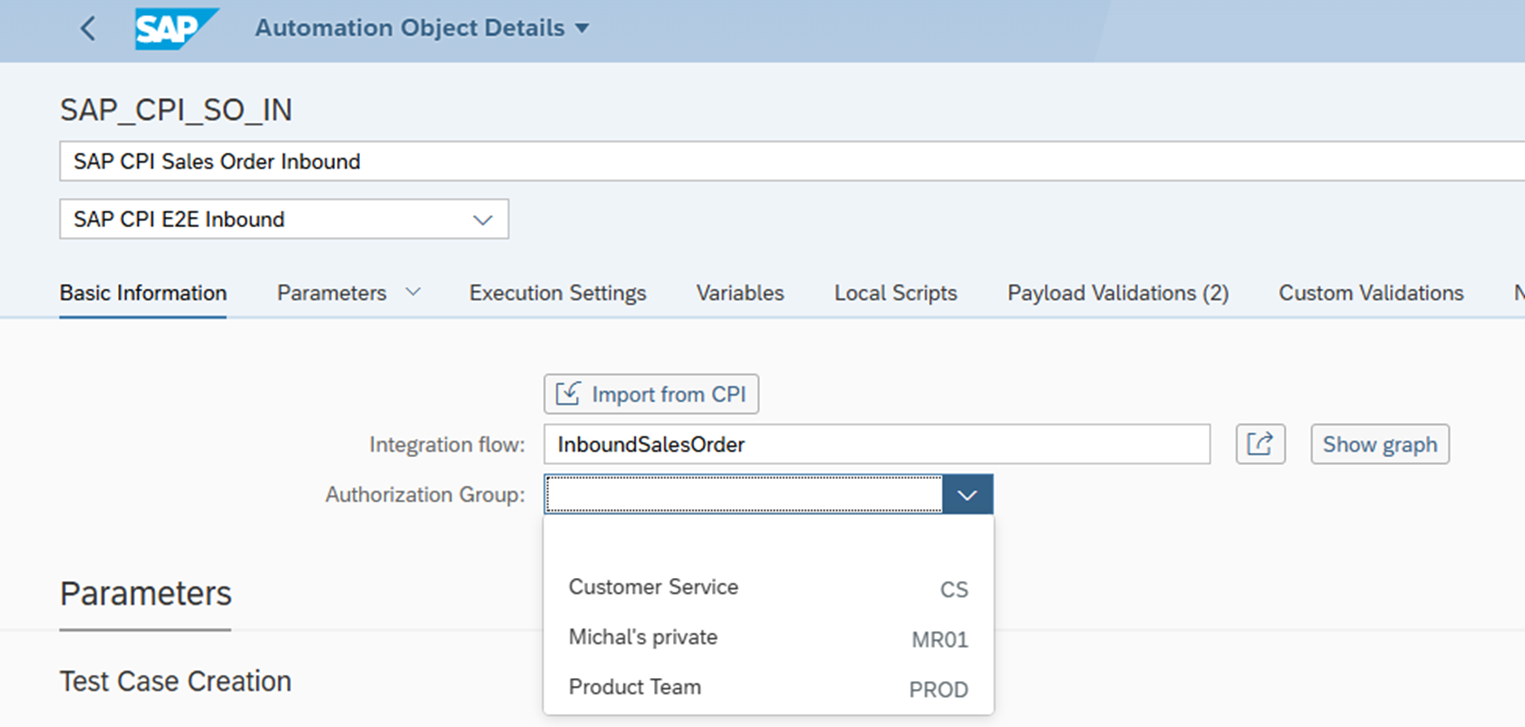Expand the Parameters tab chevron
The image size is (1525, 727).
(413, 293)
